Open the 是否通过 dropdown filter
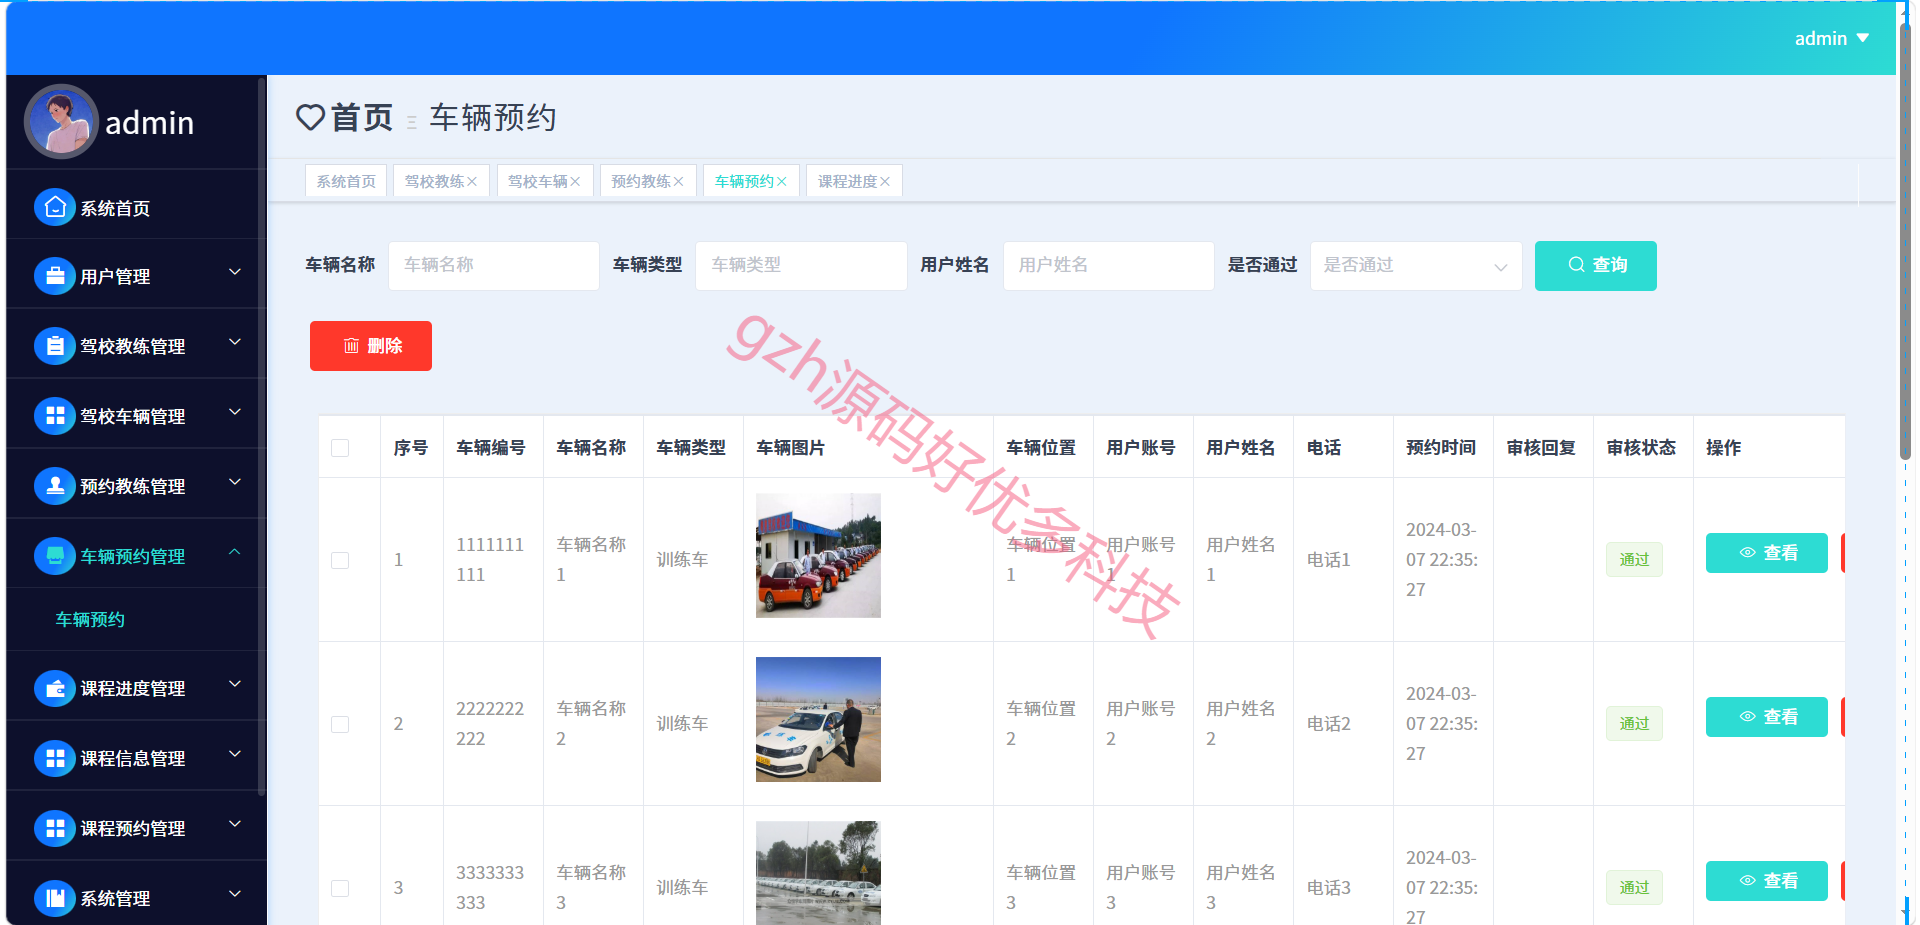 click(1416, 266)
